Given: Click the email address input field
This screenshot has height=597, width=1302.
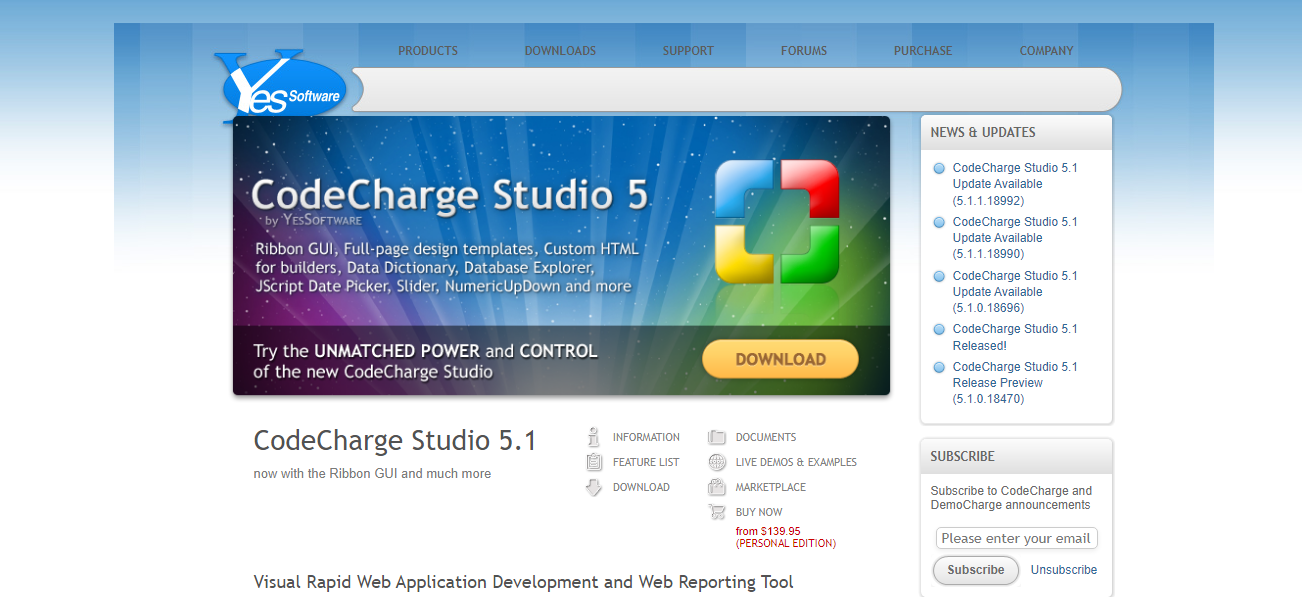Looking at the screenshot, I should 1016,538.
